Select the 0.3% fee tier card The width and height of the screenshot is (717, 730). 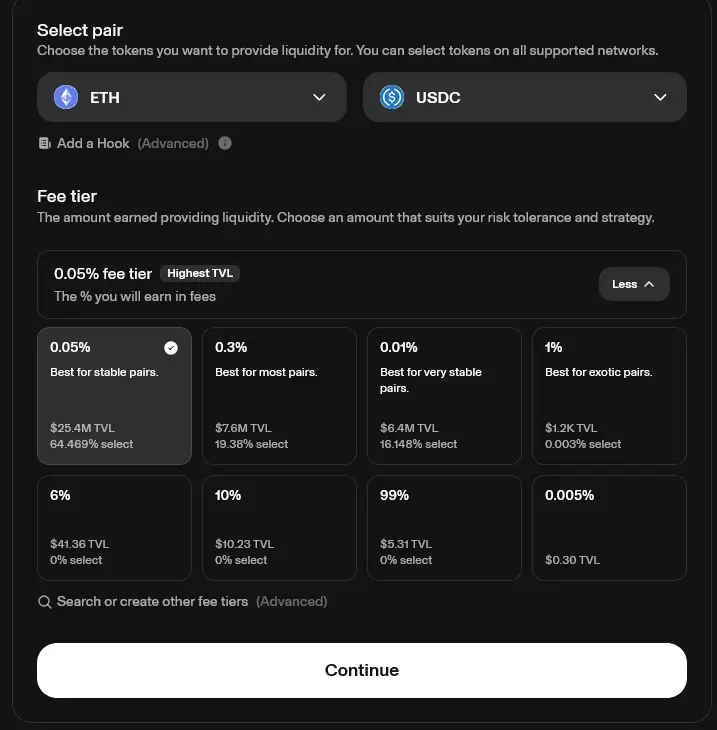click(279, 396)
